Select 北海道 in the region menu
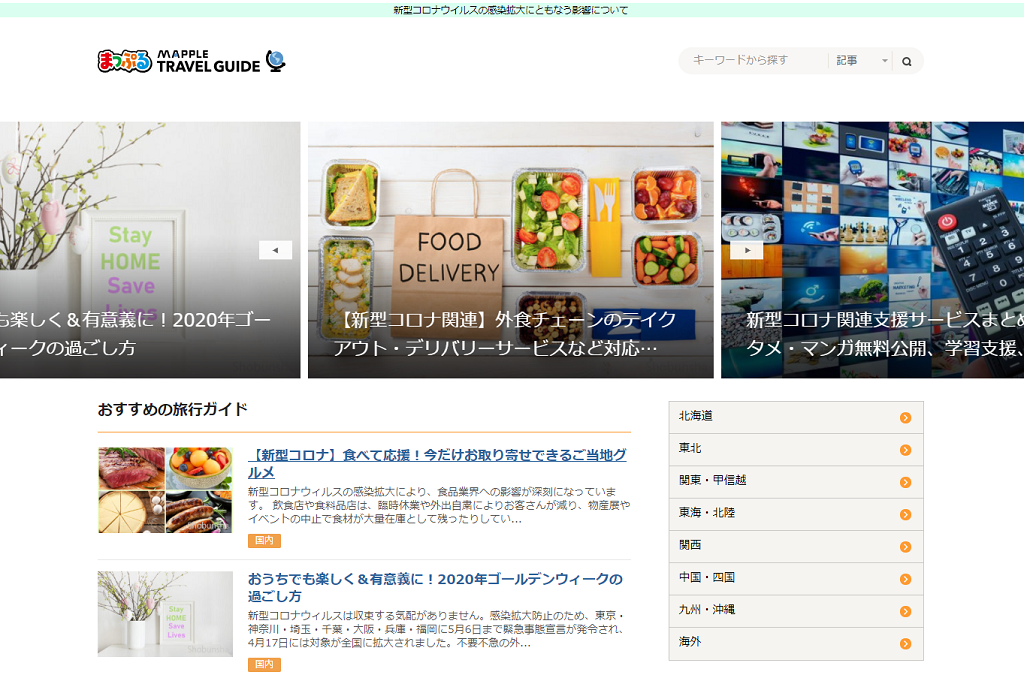 coord(796,417)
